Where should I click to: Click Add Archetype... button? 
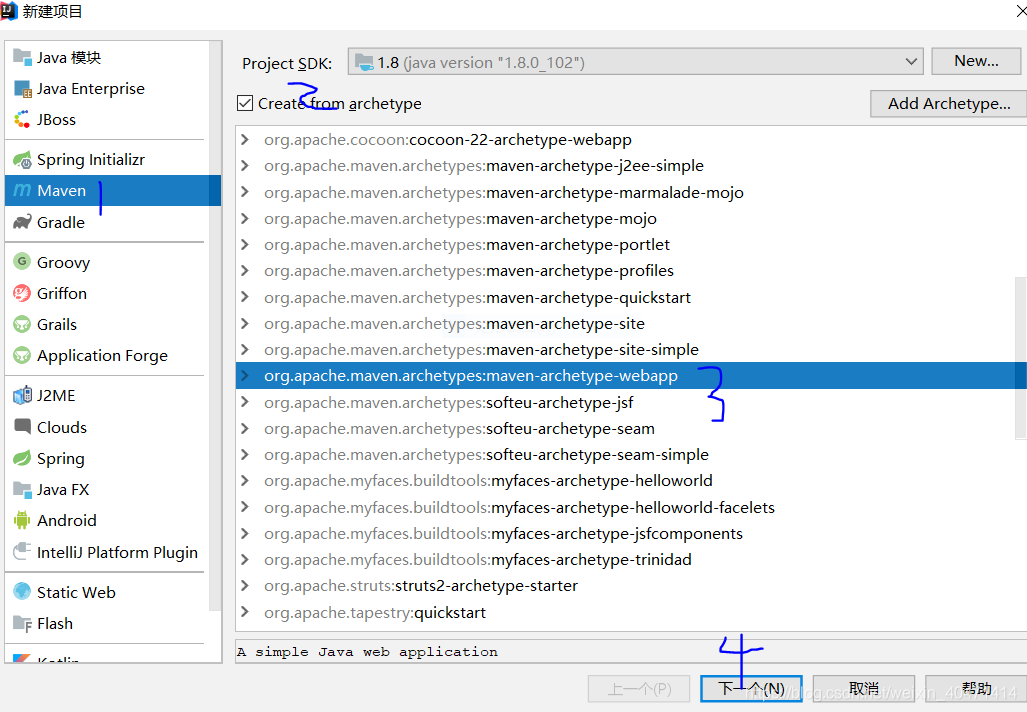coord(948,103)
